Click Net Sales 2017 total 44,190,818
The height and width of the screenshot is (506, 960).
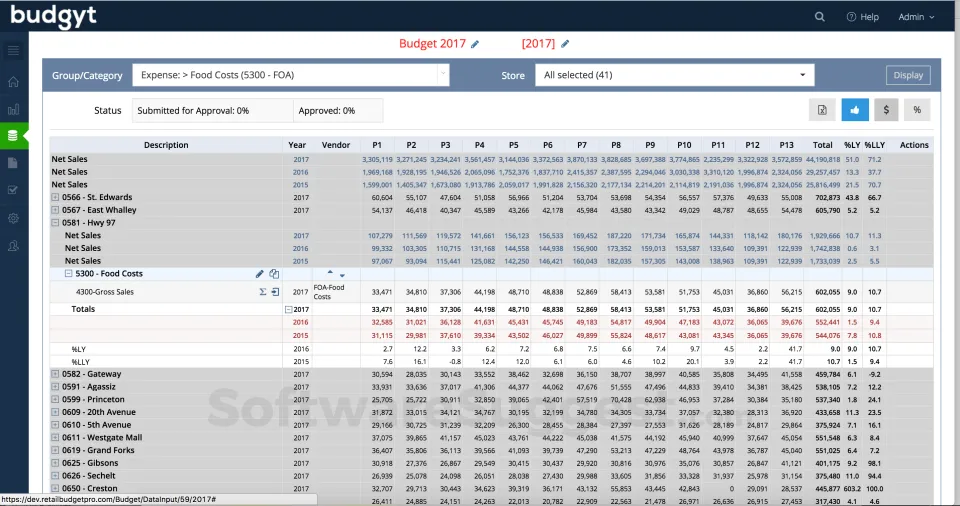(823, 160)
